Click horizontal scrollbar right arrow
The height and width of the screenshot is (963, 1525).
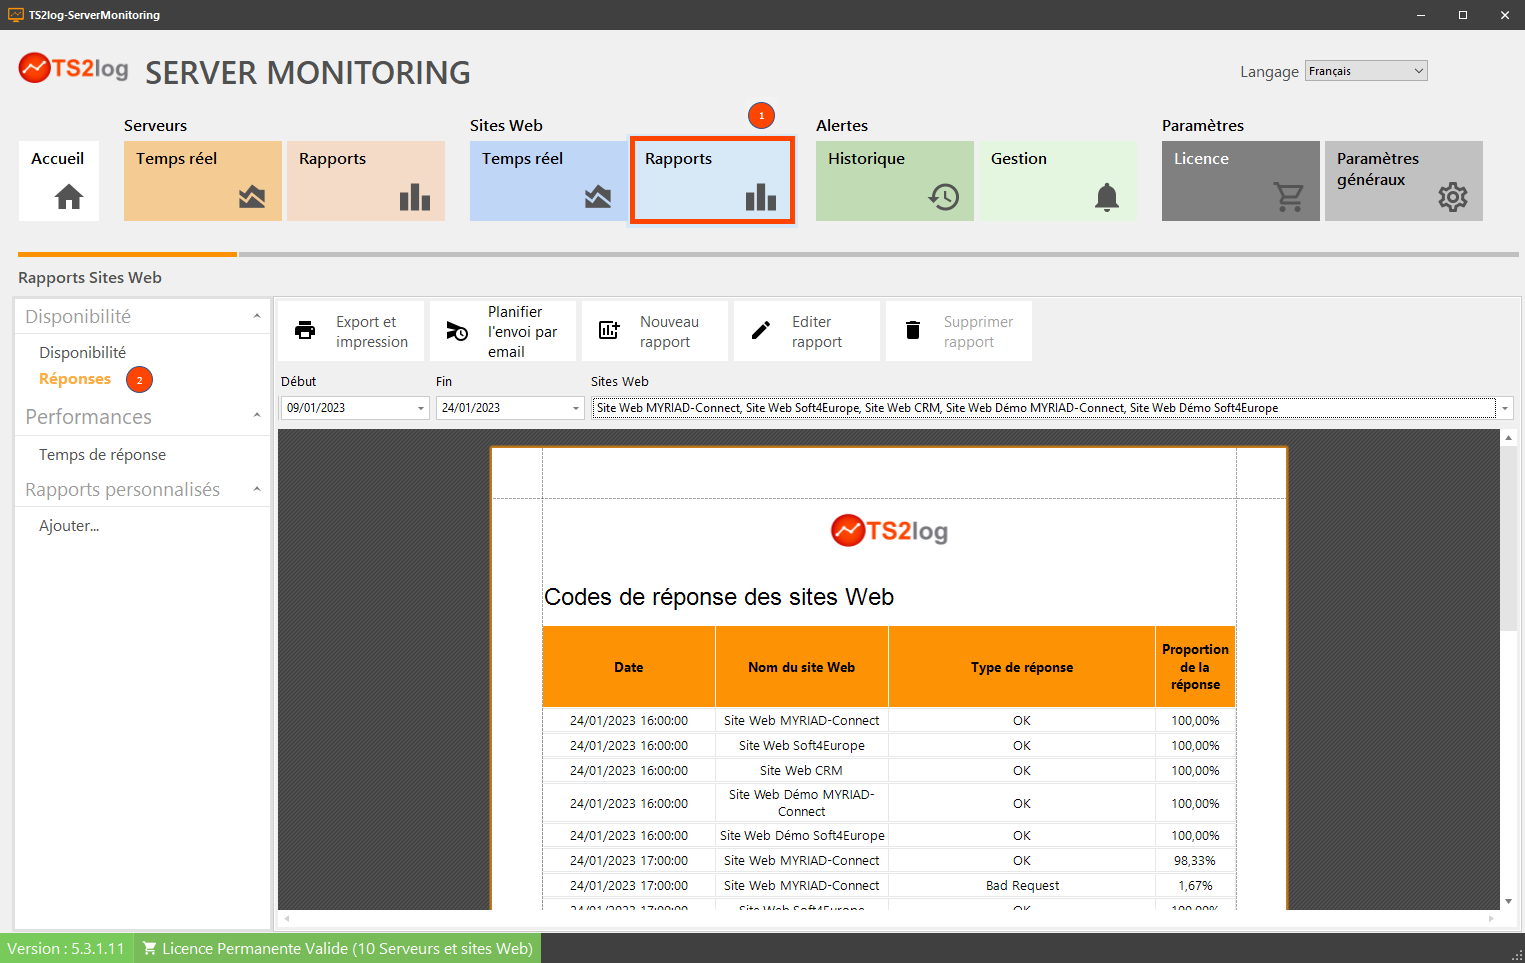[1491, 918]
